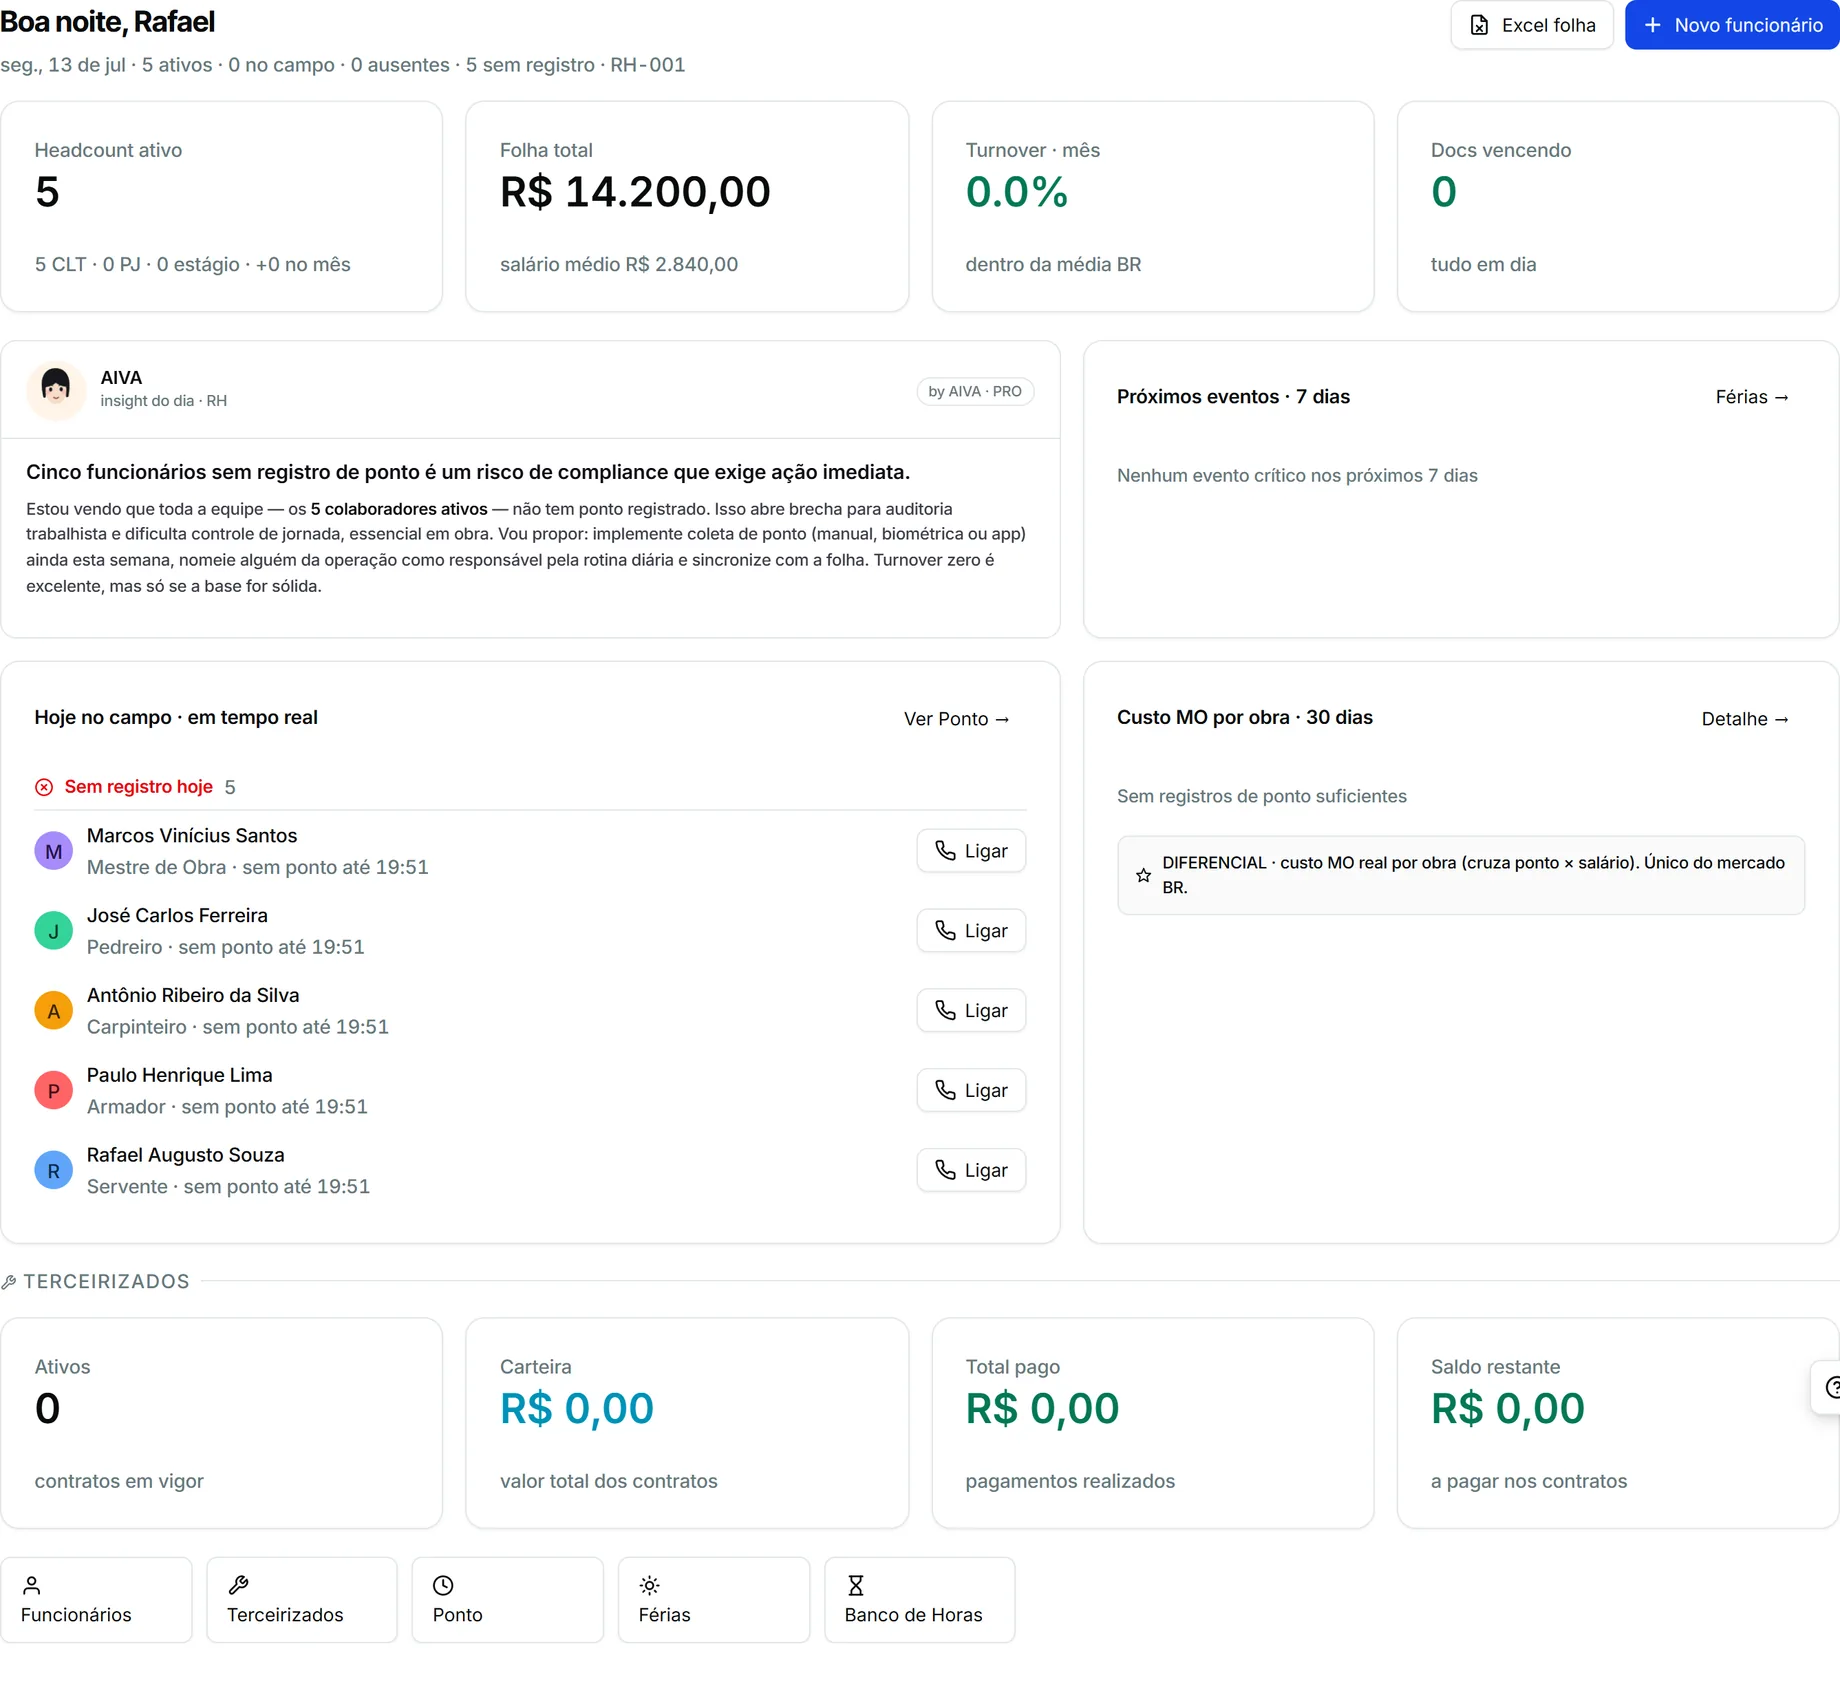Call Paulo Henrique Lima with Ligar
Viewport: 1840px width, 1697px height.
click(x=971, y=1091)
